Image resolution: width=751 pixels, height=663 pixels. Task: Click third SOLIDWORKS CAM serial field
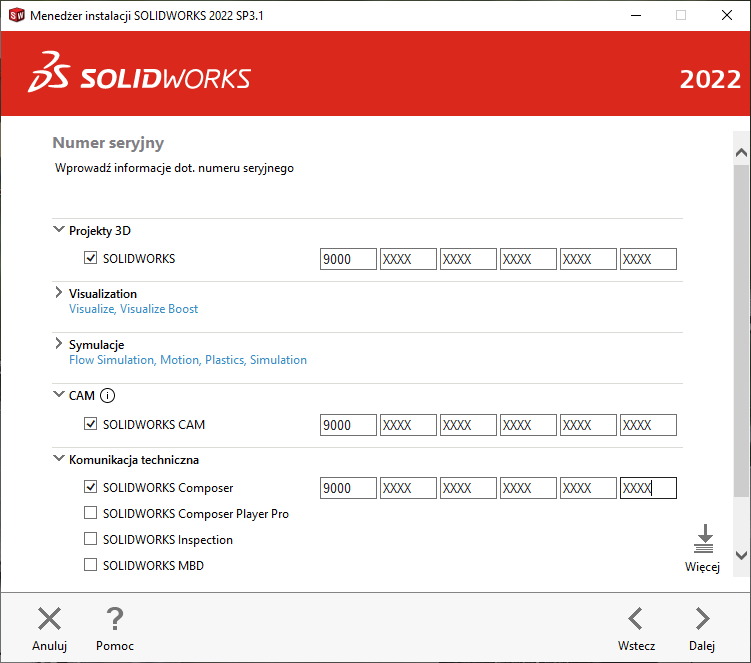click(468, 425)
